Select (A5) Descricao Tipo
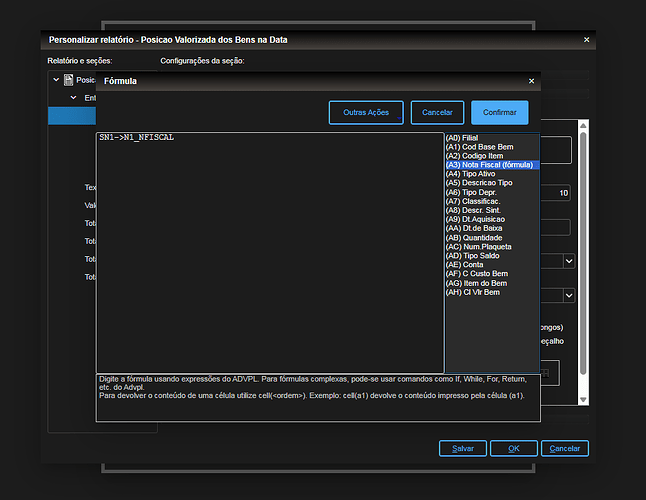Image resolution: width=646 pixels, height=500 pixels. tap(492, 183)
